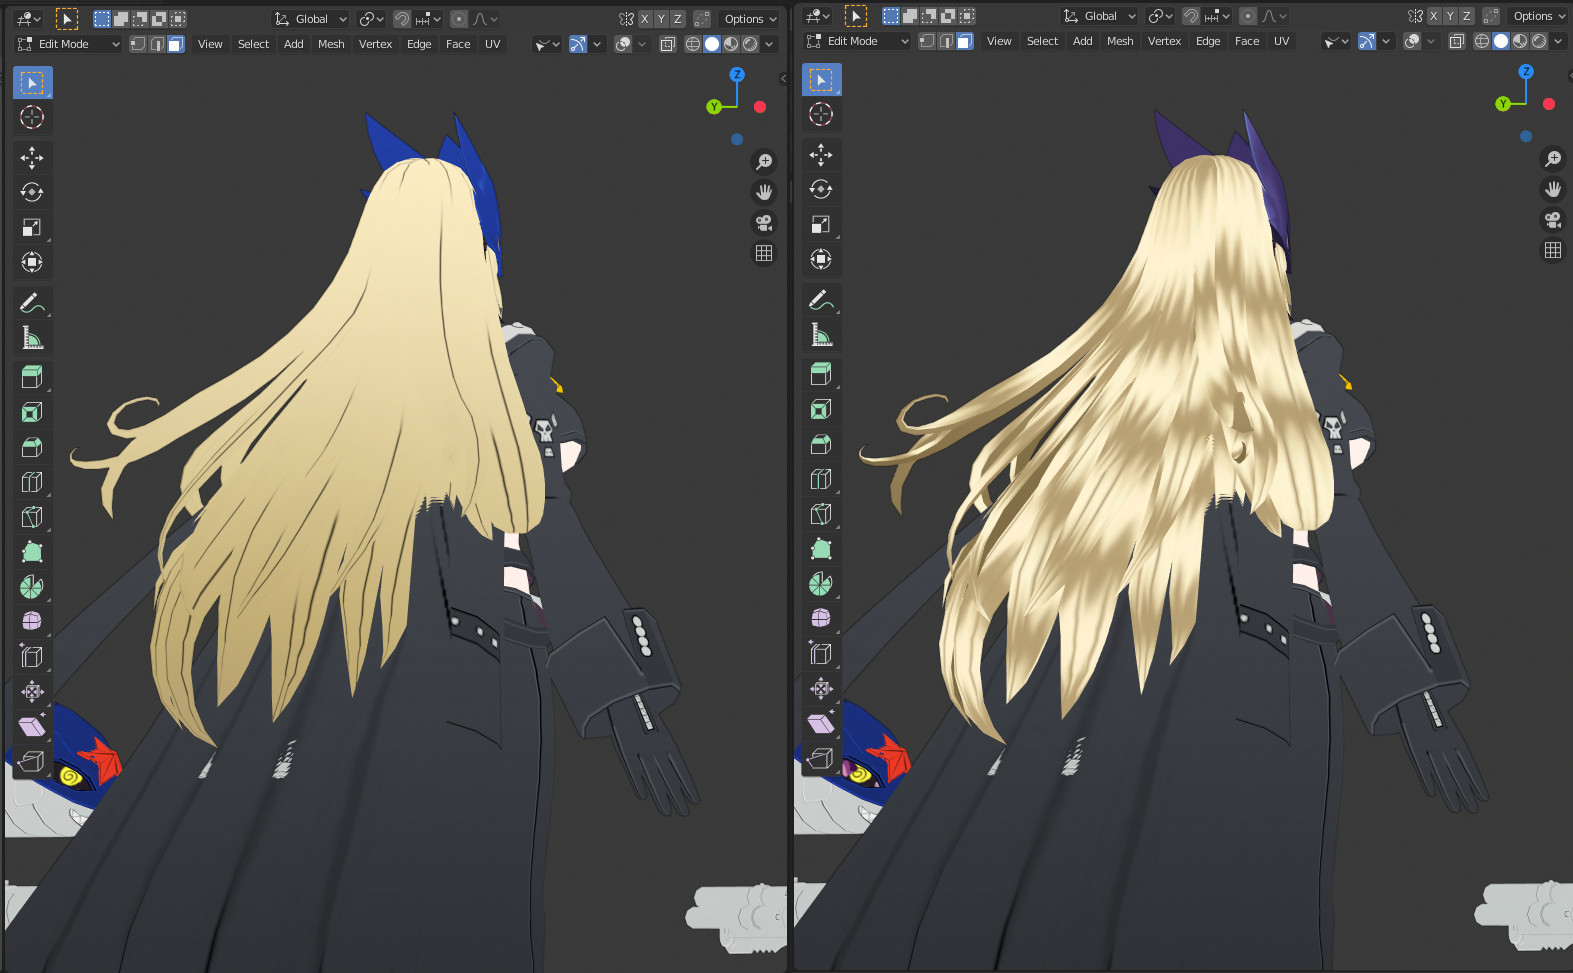
Task: Click green Y axis ball in right viewport gizmo
Action: (1502, 104)
